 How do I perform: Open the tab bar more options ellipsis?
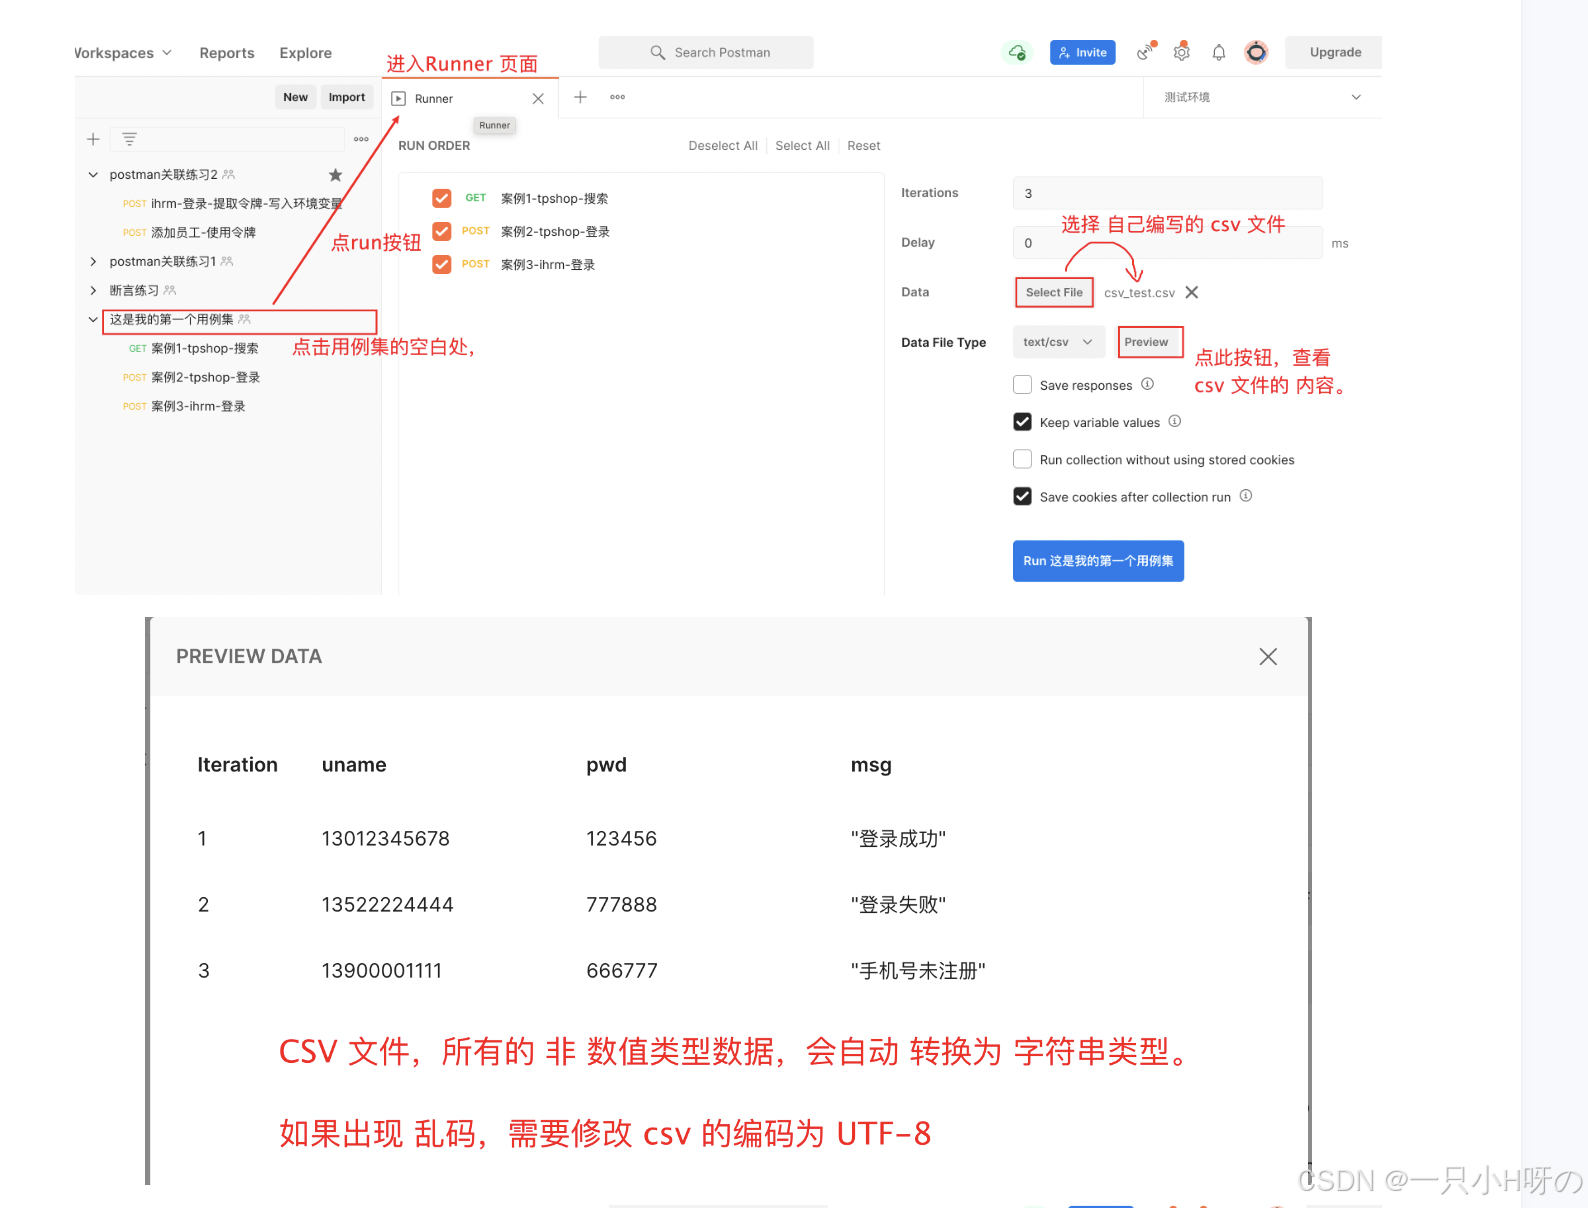pyautogui.click(x=618, y=97)
